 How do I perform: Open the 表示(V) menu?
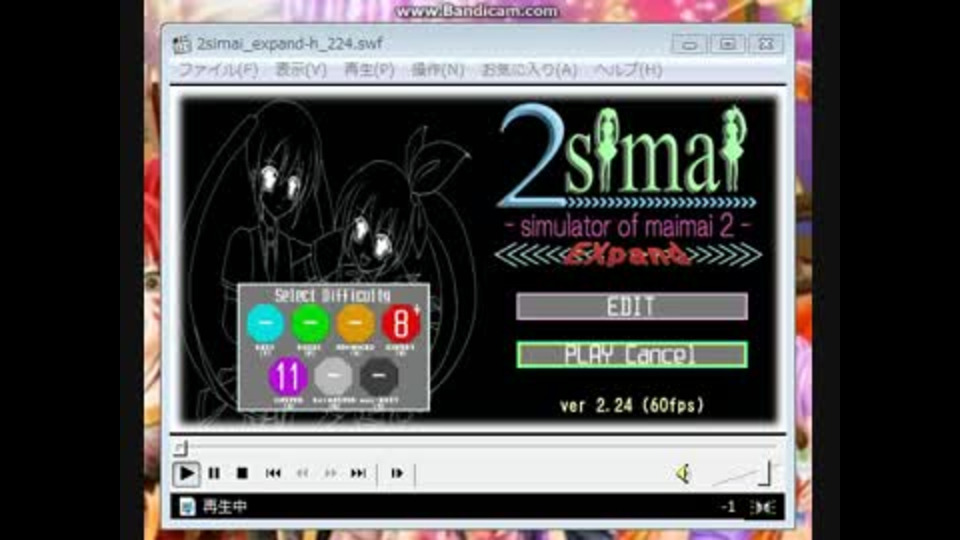(x=301, y=70)
